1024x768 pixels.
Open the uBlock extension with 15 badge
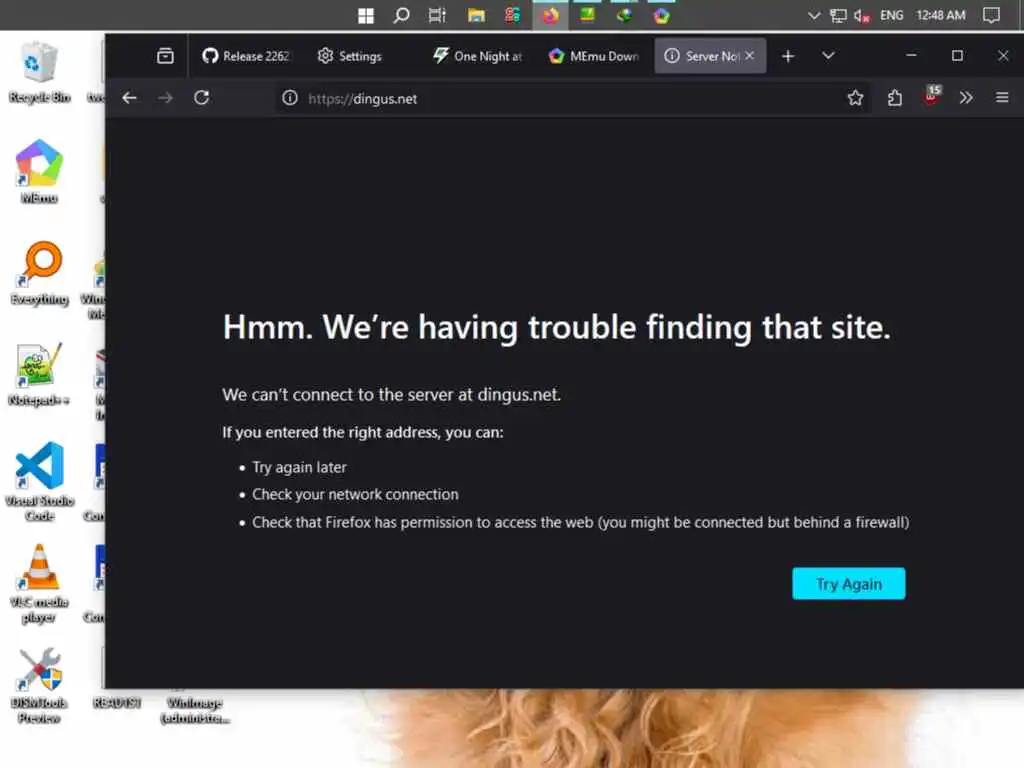click(931, 97)
